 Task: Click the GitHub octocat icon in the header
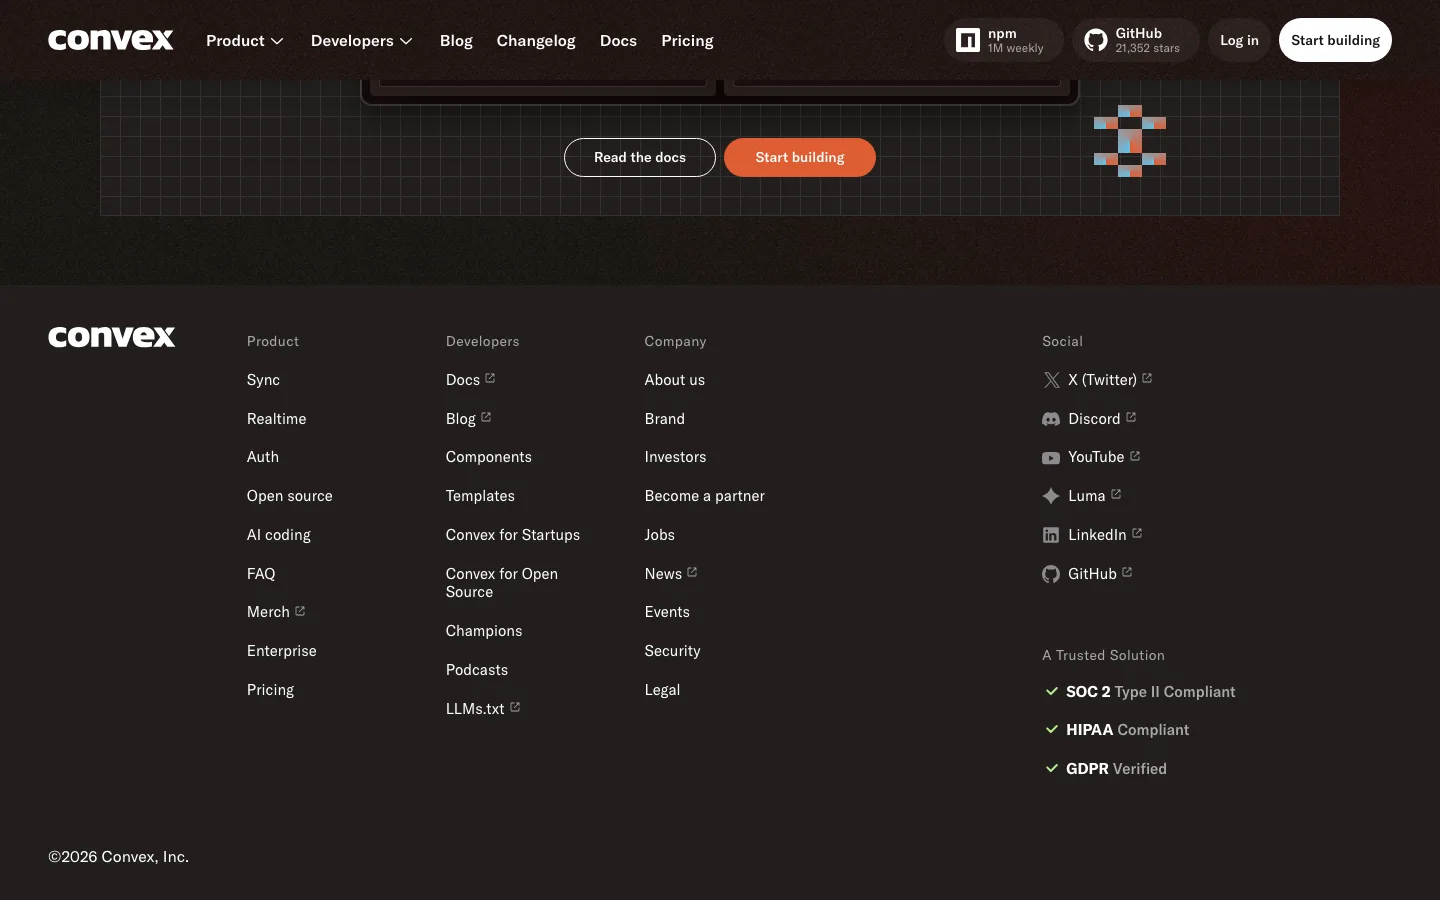pos(1096,40)
